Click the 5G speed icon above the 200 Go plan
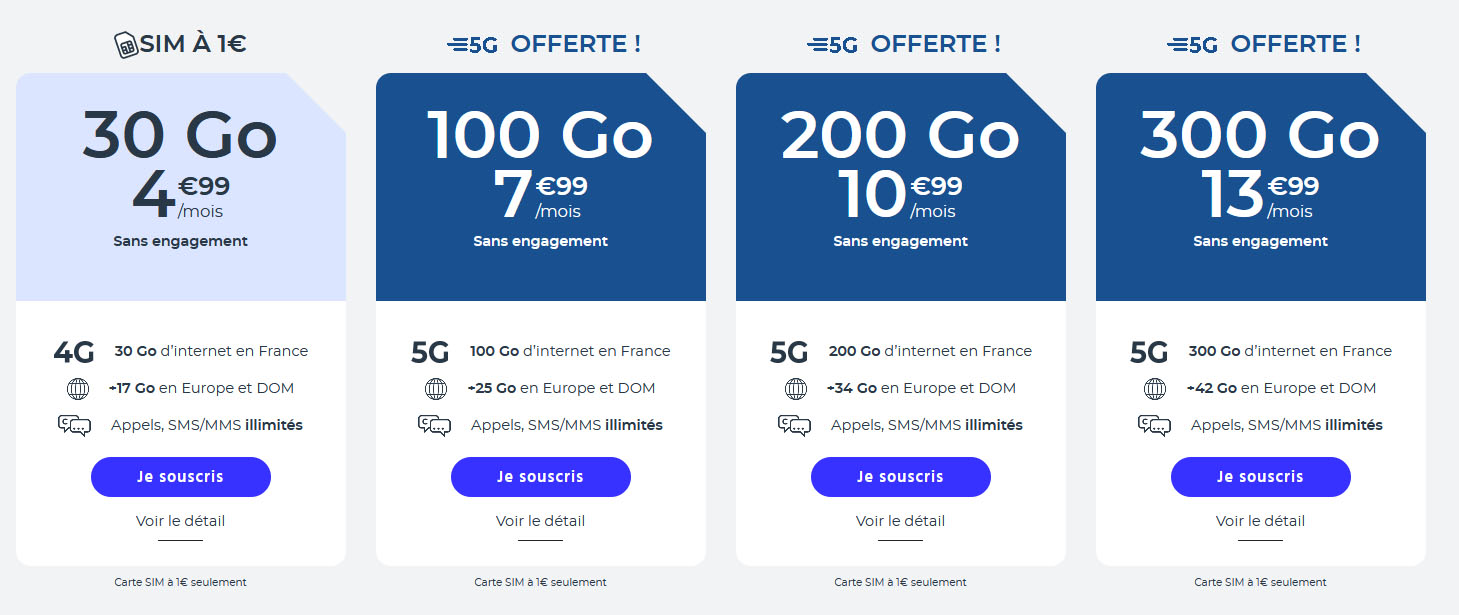The height and width of the screenshot is (615, 1459). [x=832, y=45]
